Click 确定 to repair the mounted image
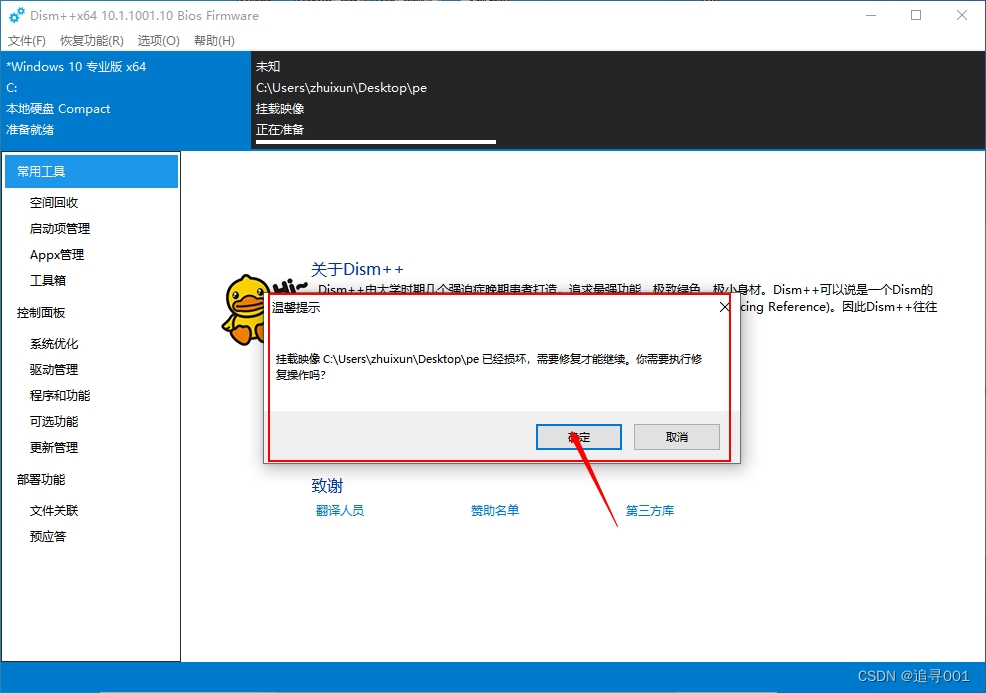Image resolution: width=986 pixels, height=693 pixels. (x=579, y=436)
